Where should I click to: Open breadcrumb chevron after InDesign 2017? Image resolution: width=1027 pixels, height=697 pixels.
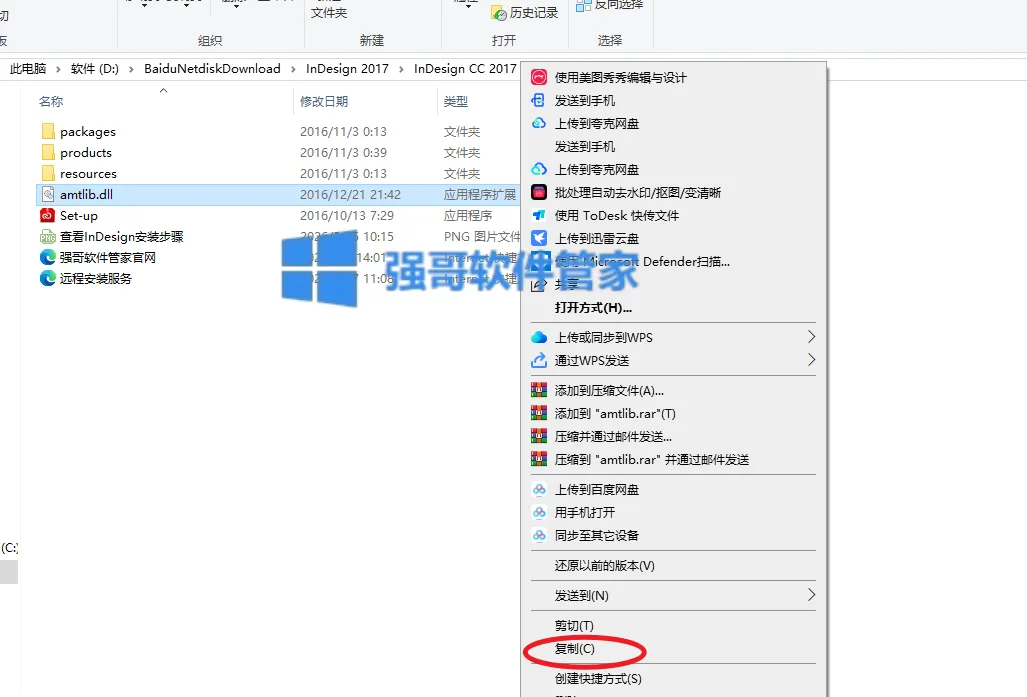(x=401, y=69)
